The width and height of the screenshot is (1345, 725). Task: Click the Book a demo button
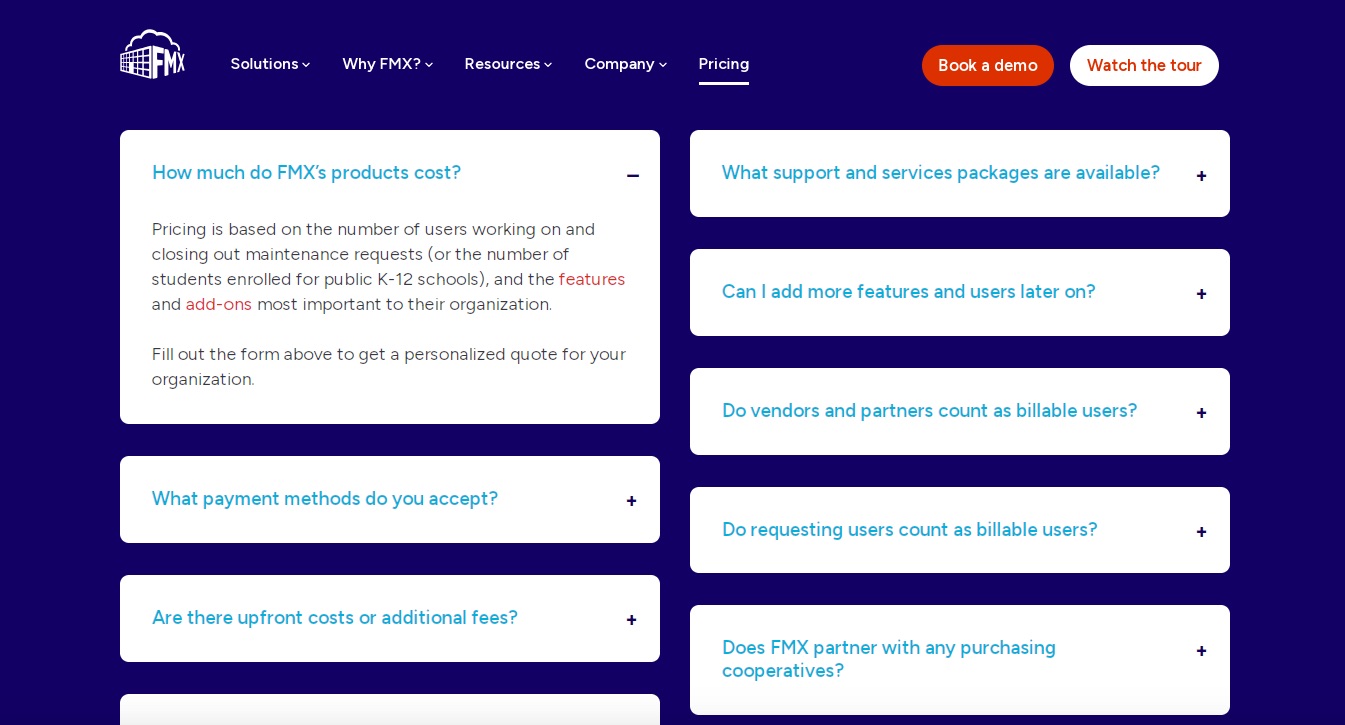coord(987,65)
